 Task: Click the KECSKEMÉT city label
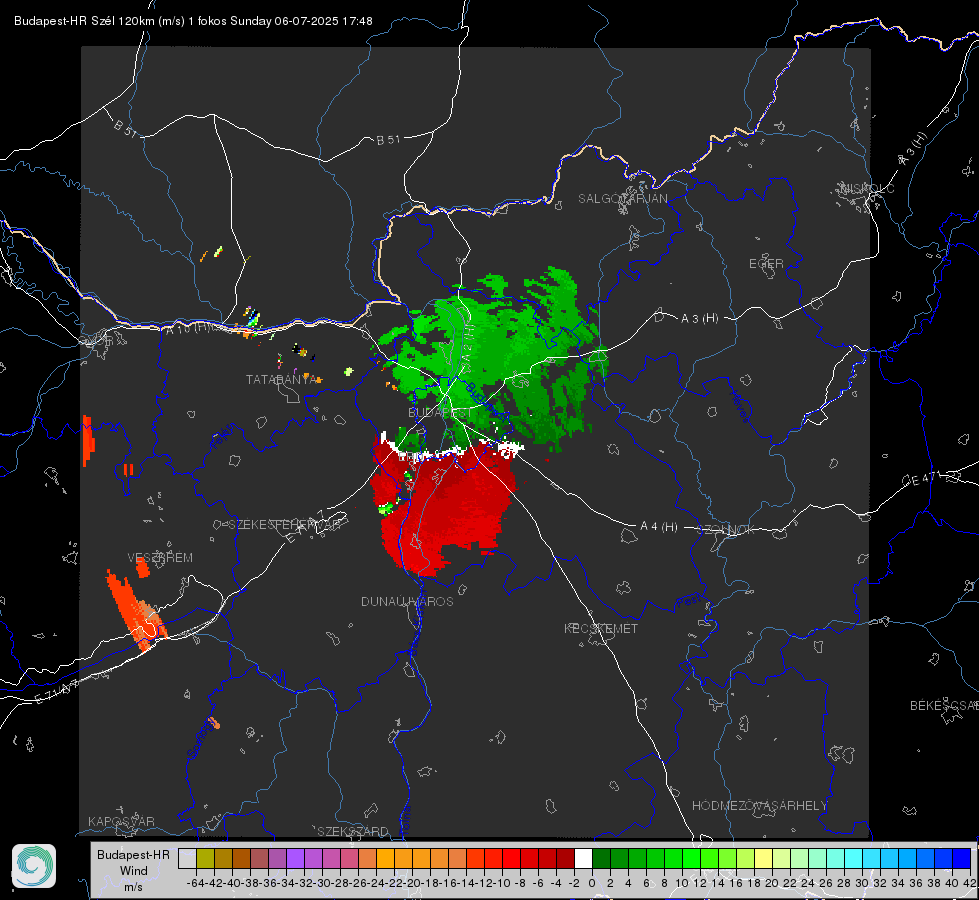point(601,628)
